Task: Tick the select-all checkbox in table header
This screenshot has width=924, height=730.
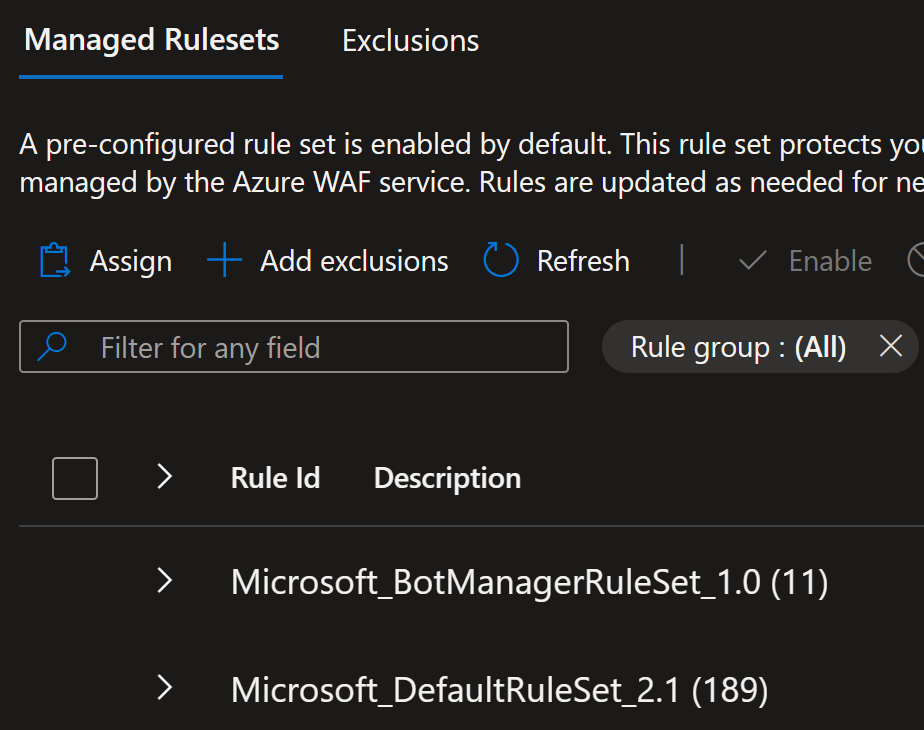Action: (75, 478)
